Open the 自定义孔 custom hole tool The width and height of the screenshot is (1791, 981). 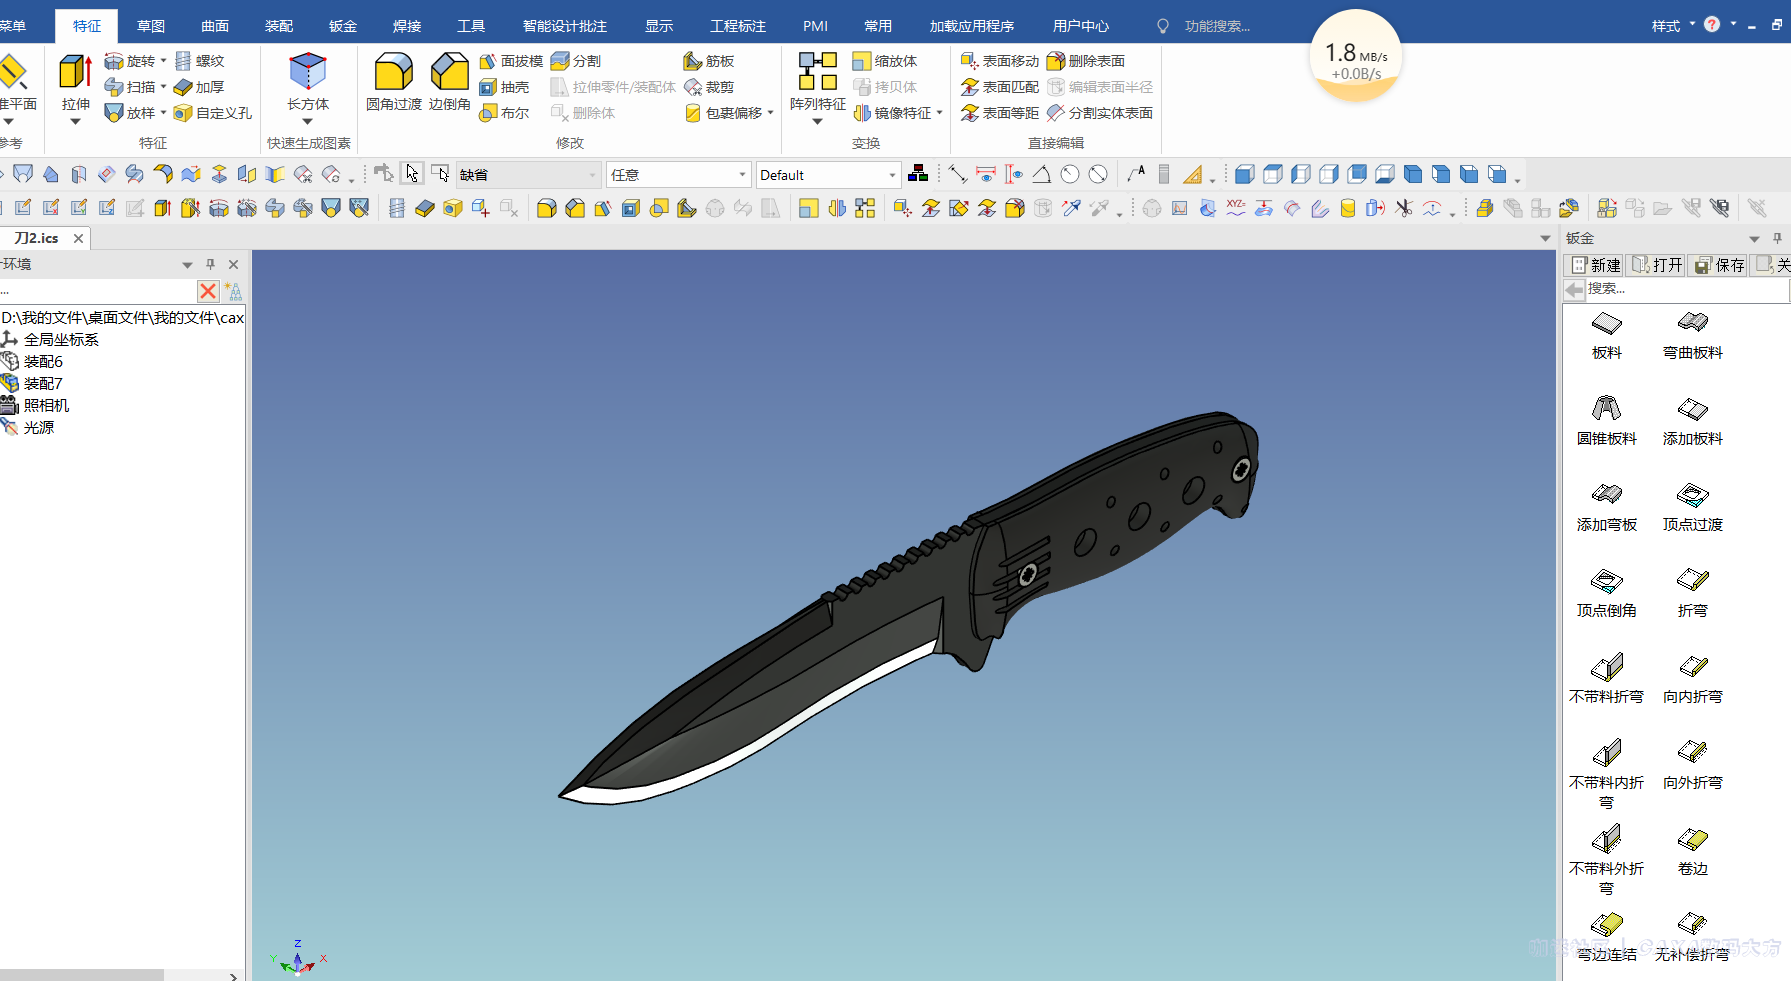[213, 113]
